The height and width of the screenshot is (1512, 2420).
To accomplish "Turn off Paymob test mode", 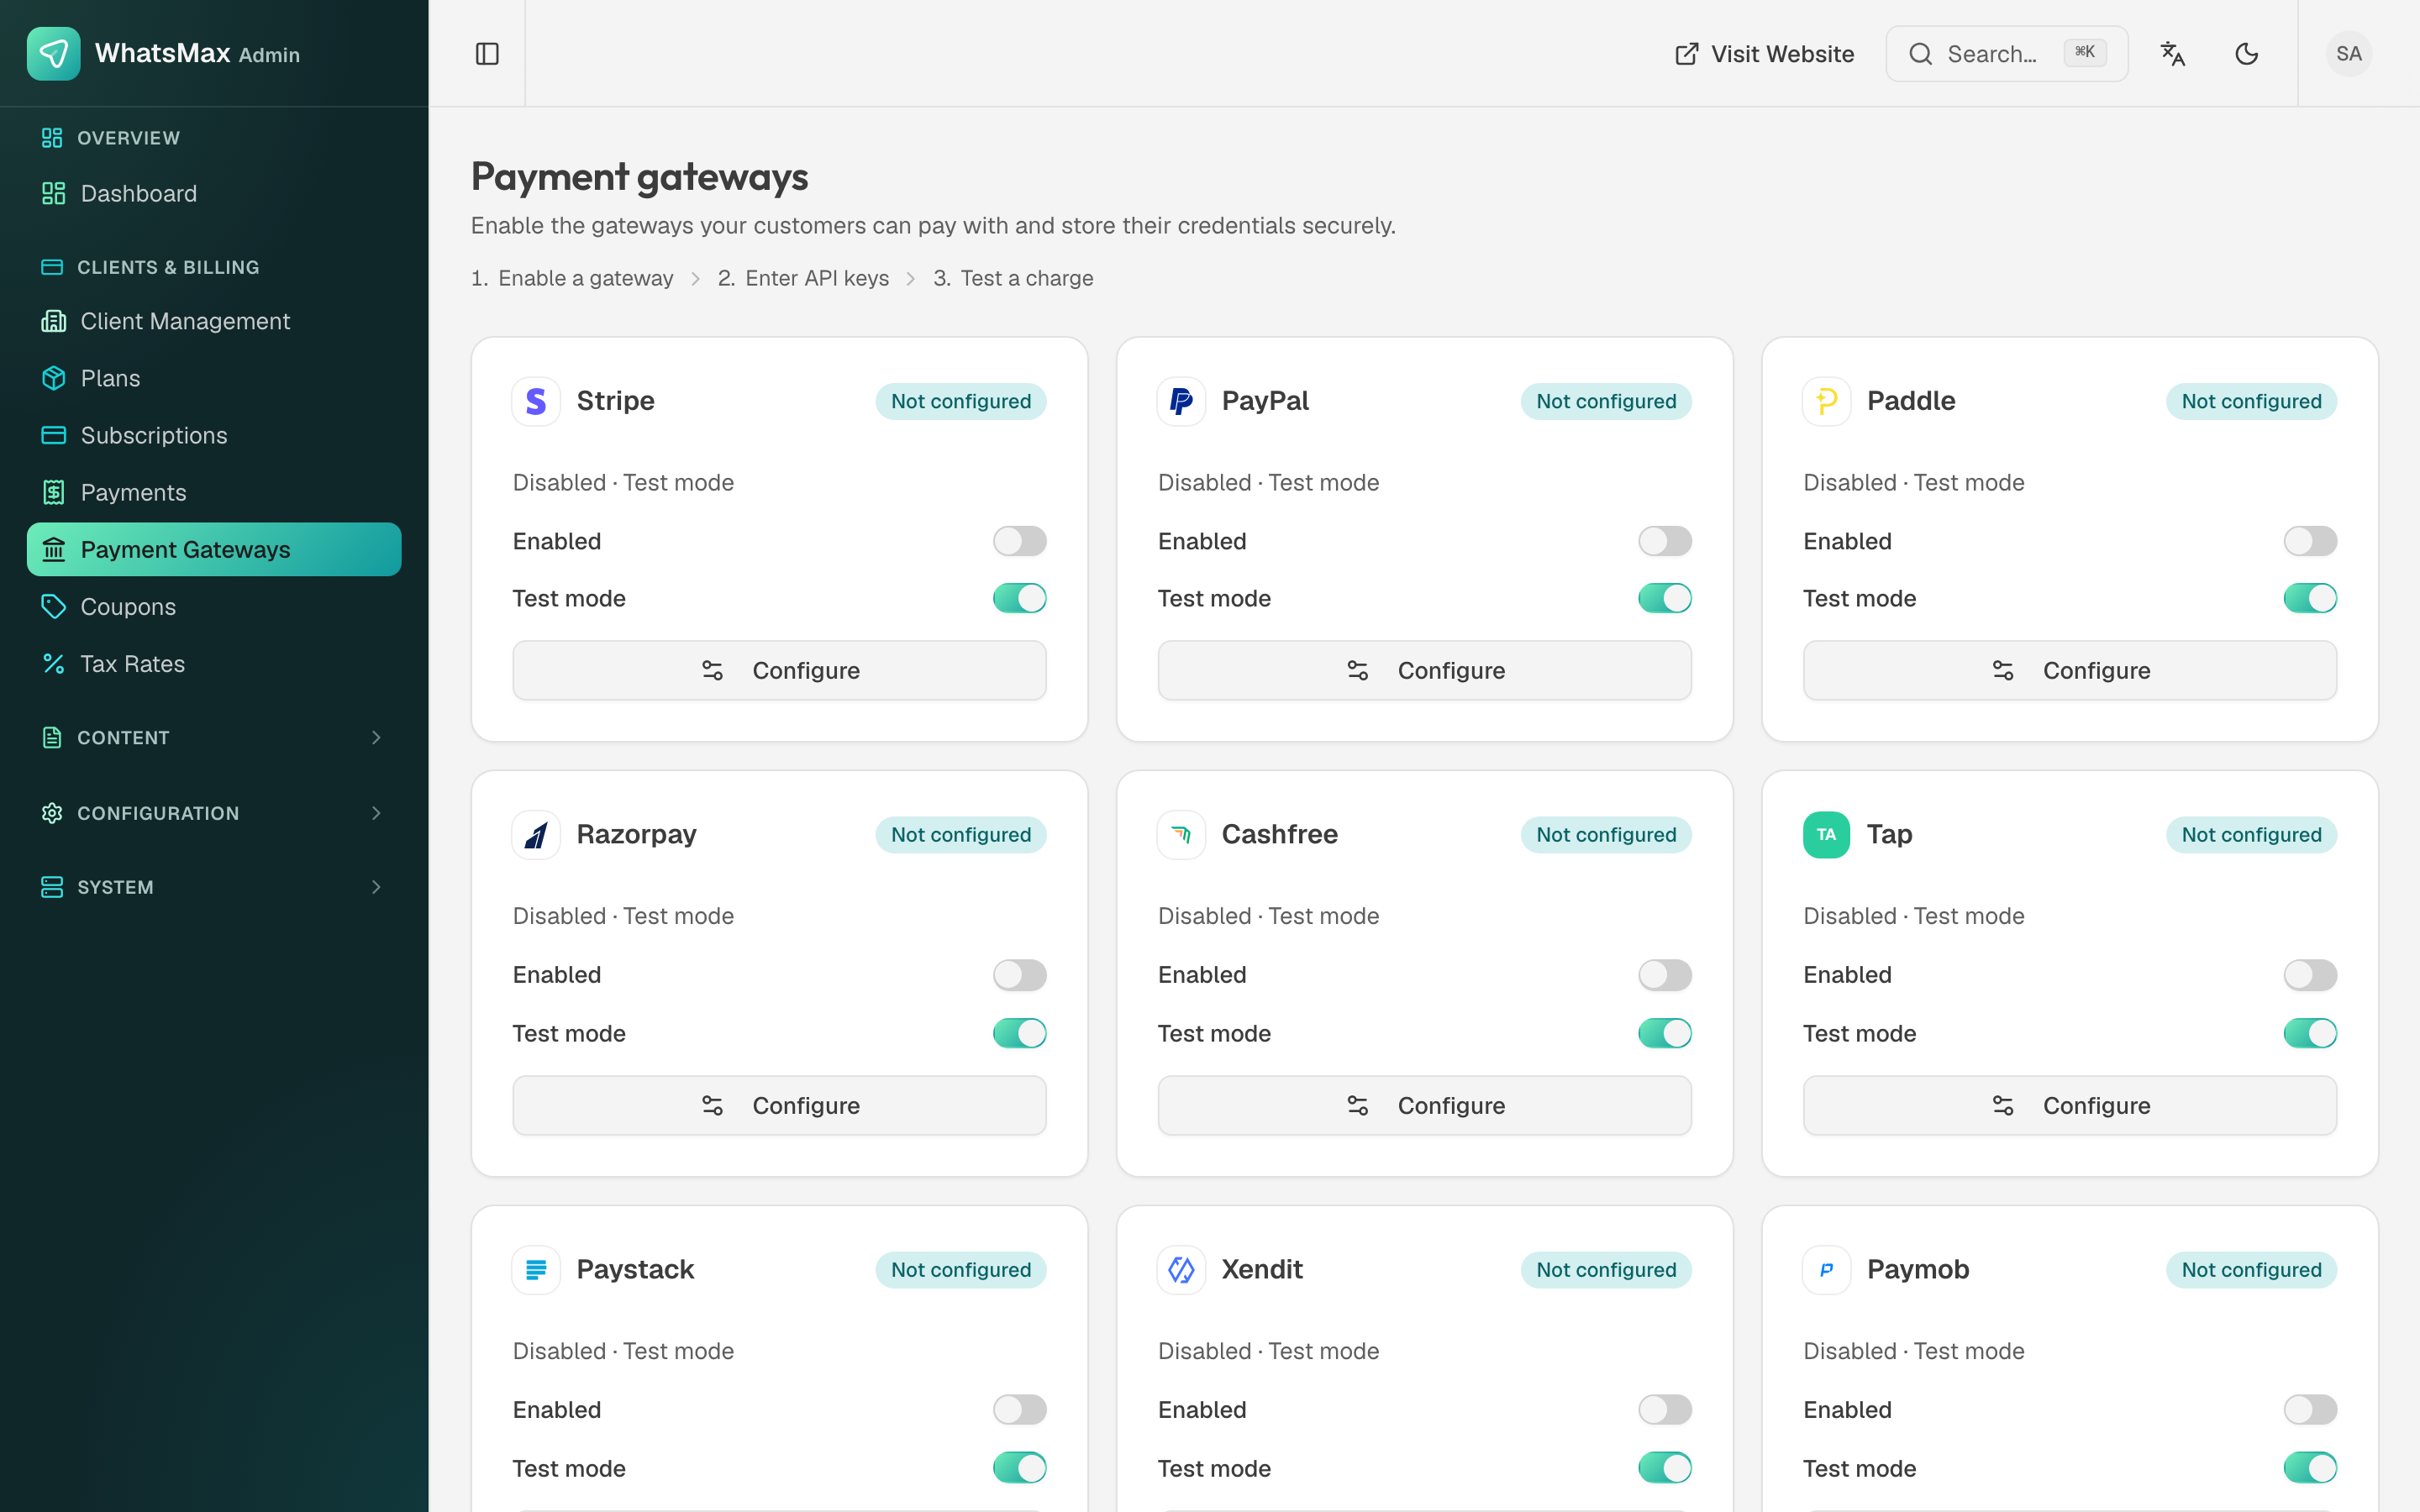I will tap(2309, 1468).
